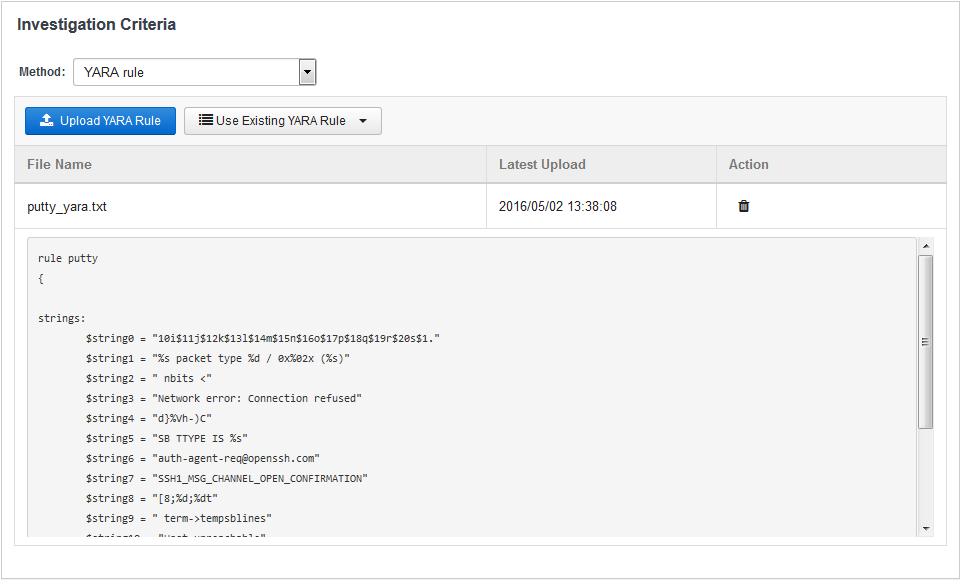Screen dimensions: 961x580
Task: Click the upload icon on Upload YARA Rule
Action: [46, 121]
